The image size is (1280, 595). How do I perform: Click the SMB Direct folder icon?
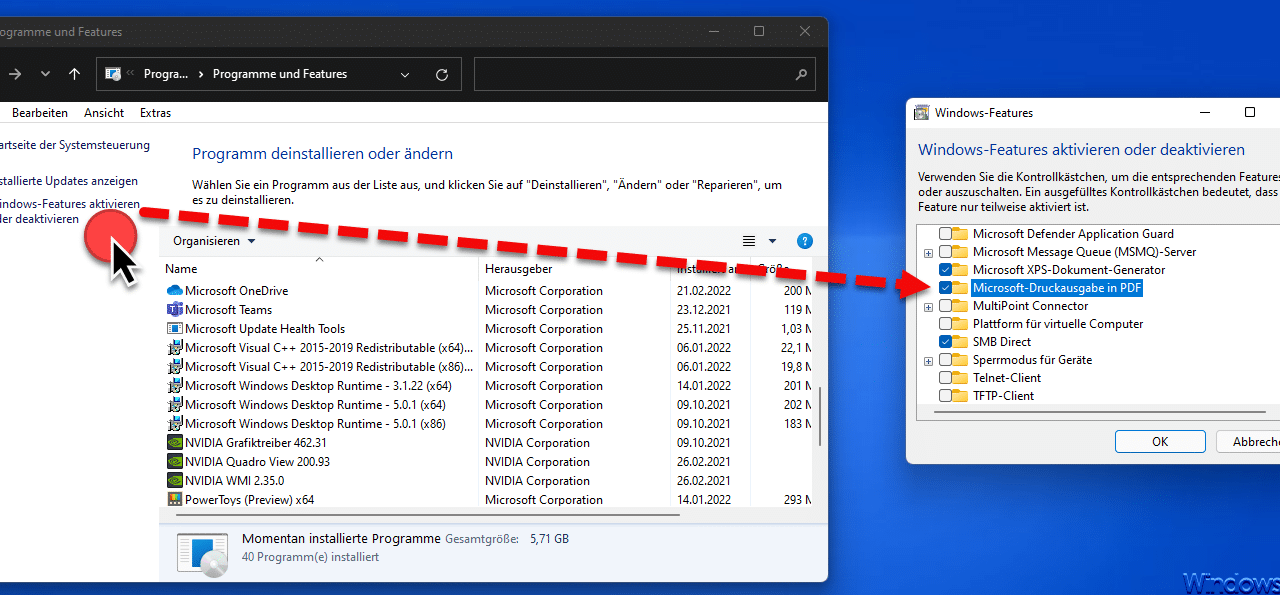coord(960,342)
